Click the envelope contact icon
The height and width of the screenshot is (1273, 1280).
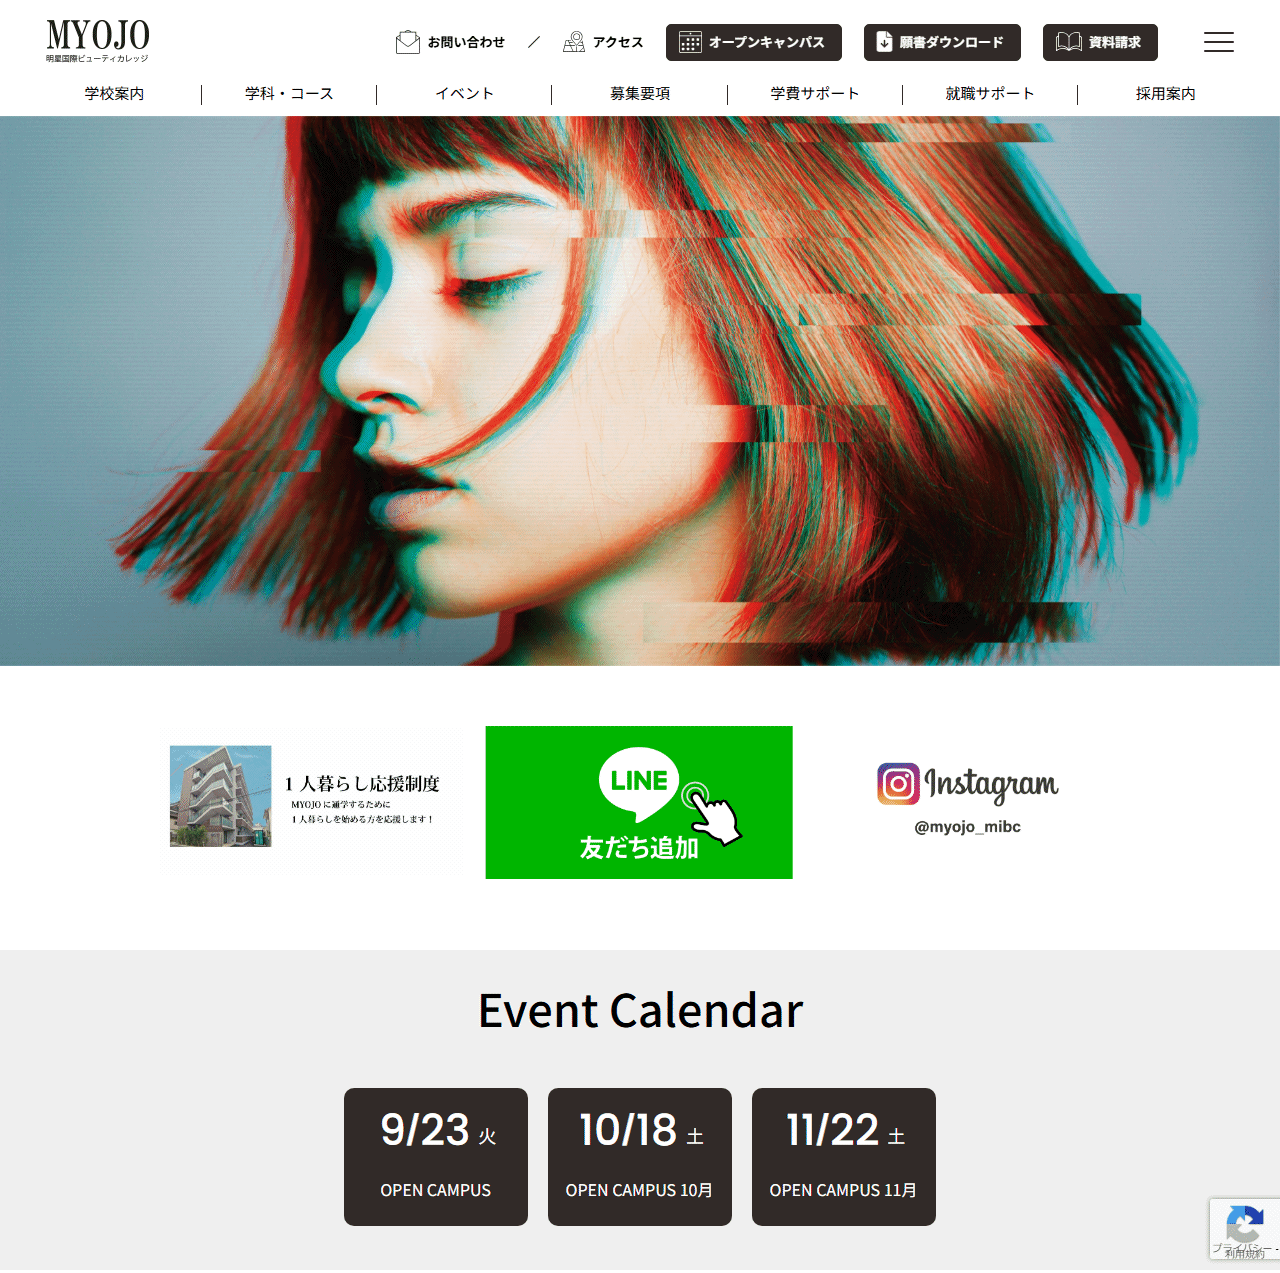[408, 42]
